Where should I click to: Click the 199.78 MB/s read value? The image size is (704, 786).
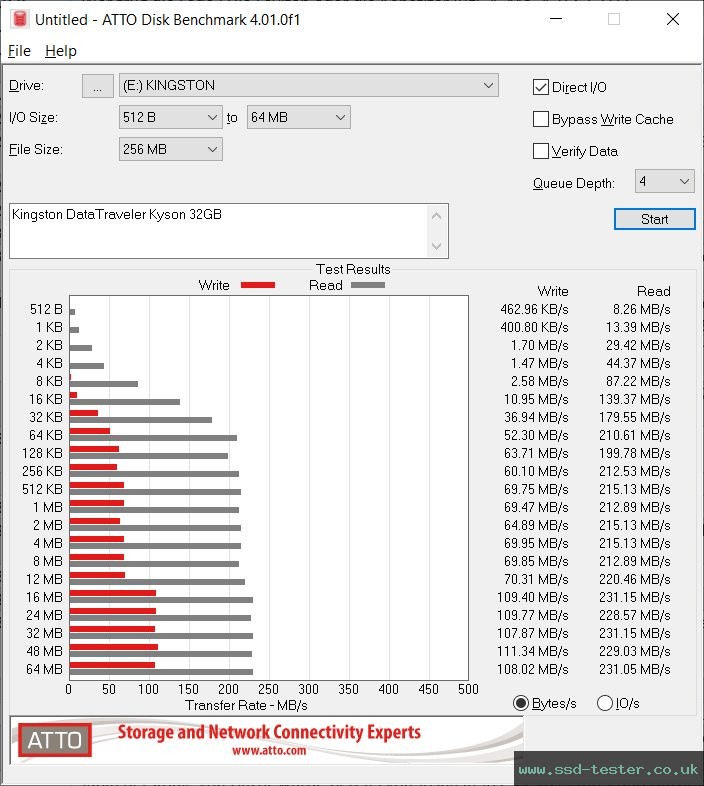coord(634,453)
